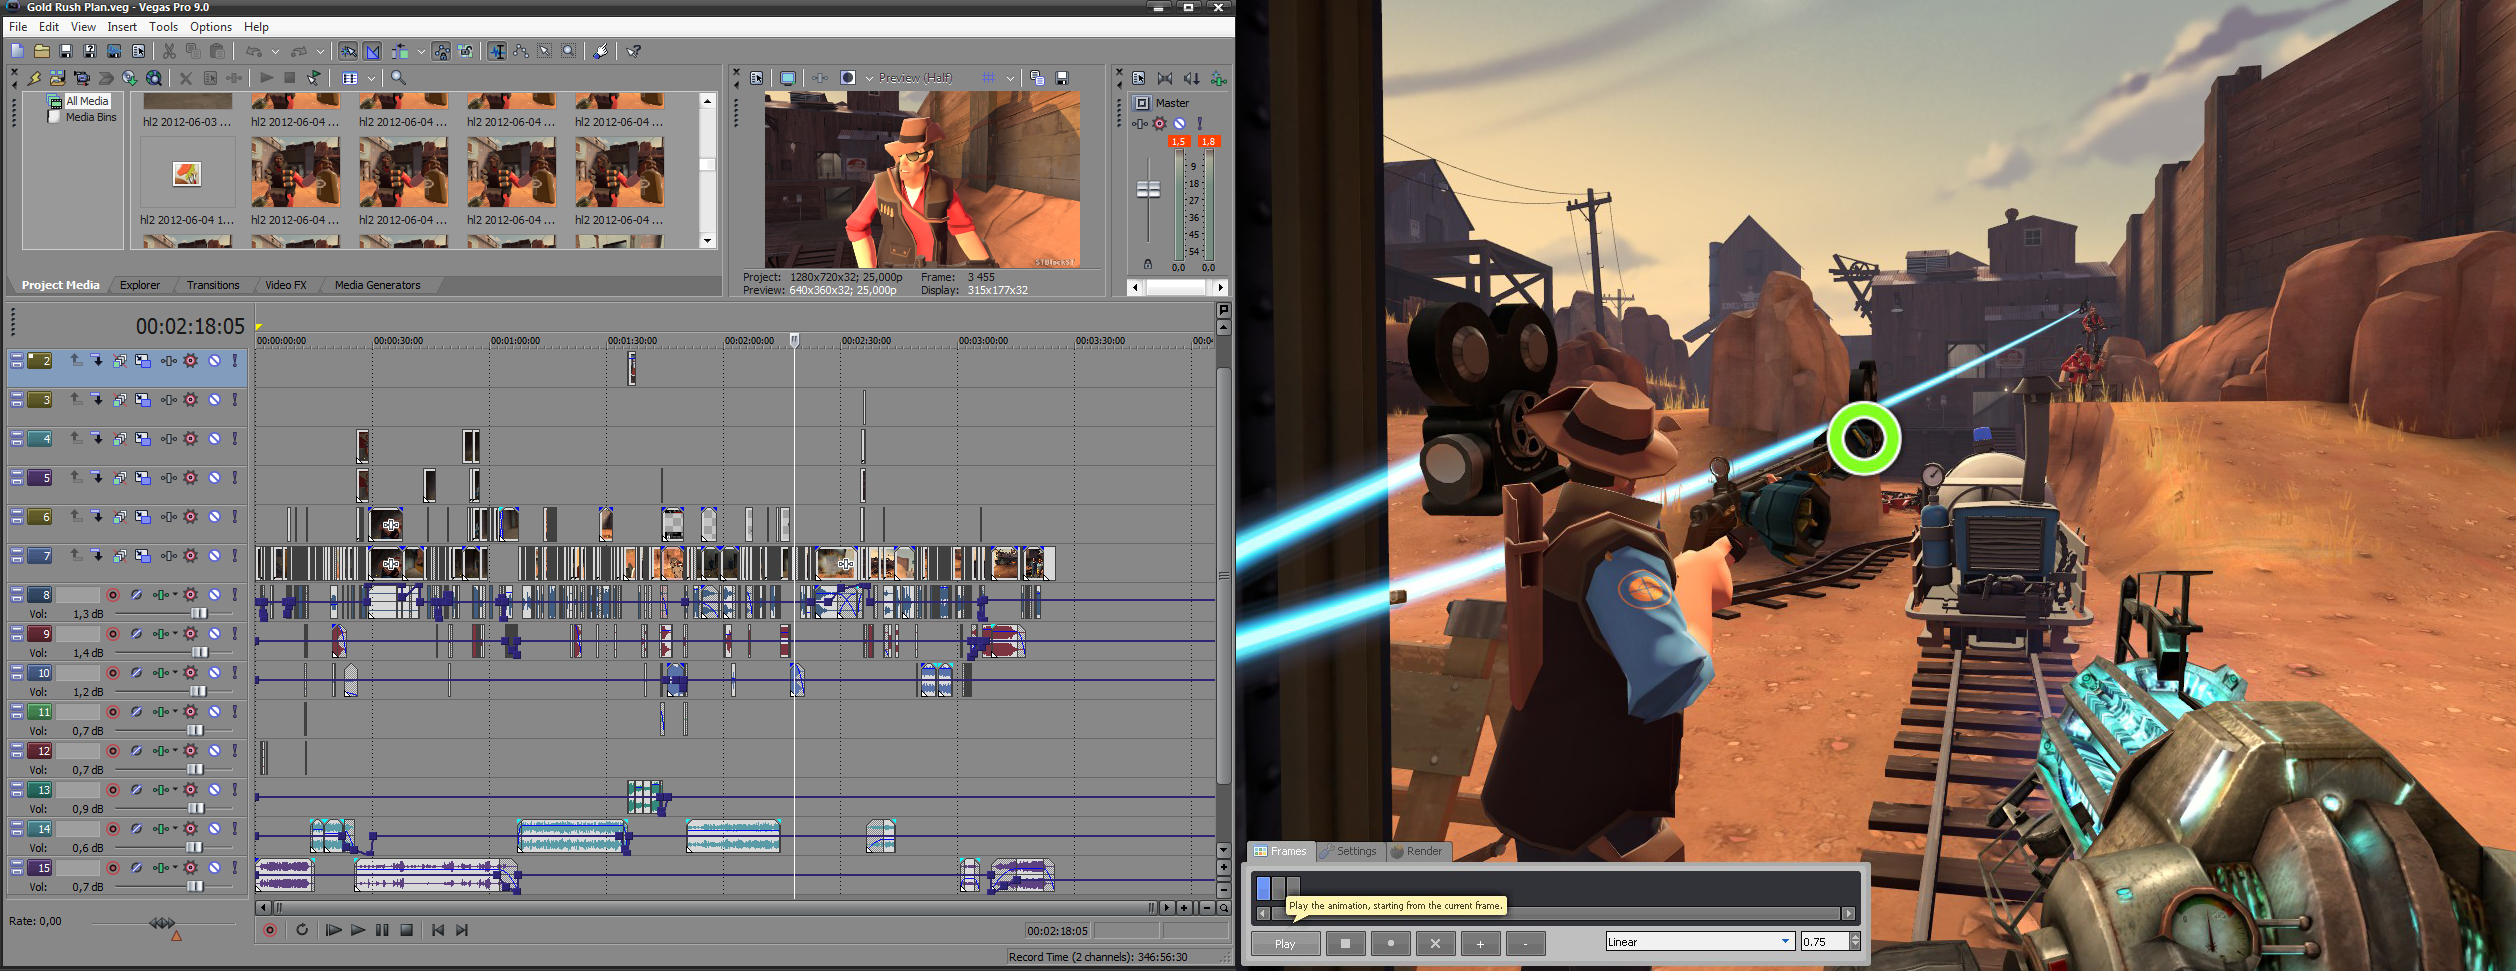Open the Auto Ripple mode dropdown arrow
This screenshot has height=971, width=2516.
(x=421, y=51)
